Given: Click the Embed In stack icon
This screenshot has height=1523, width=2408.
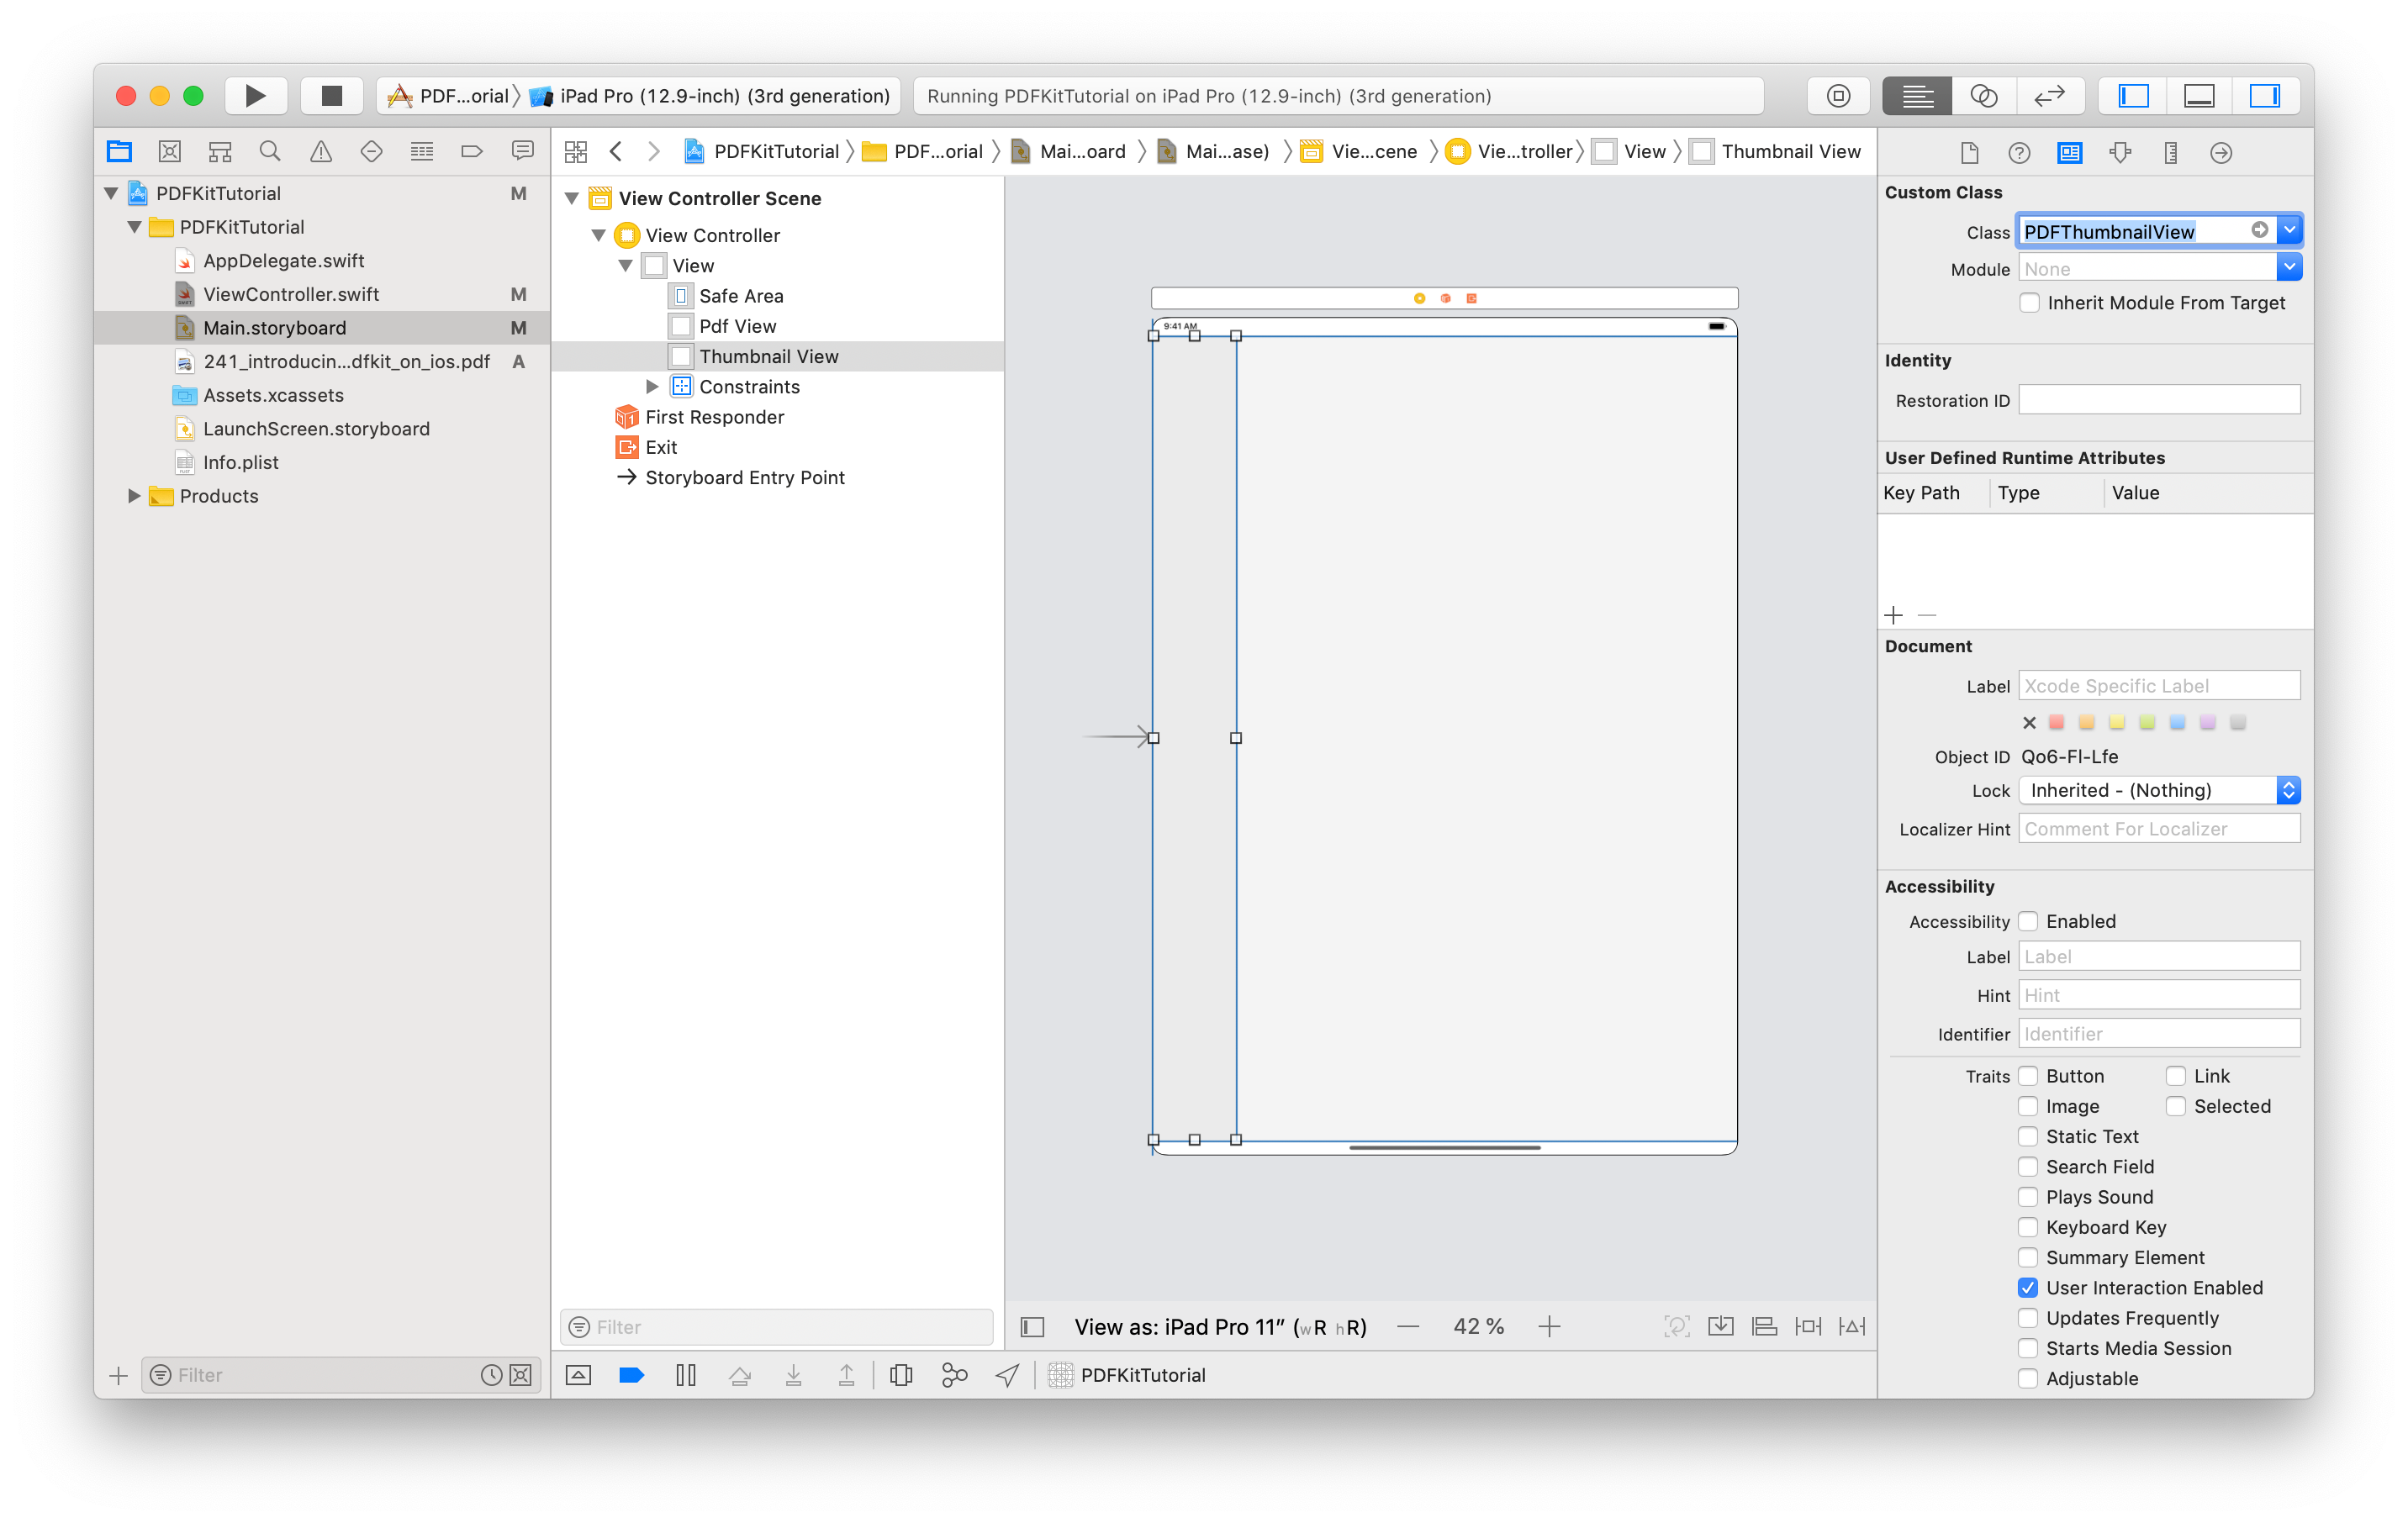Looking at the screenshot, I should (x=1721, y=1327).
